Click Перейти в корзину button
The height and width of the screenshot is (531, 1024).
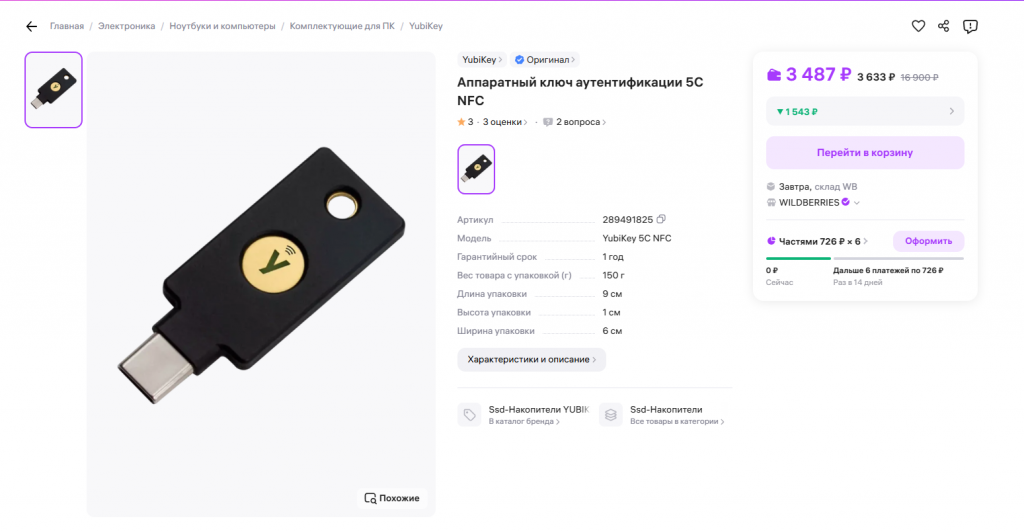[x=865, y=153]
